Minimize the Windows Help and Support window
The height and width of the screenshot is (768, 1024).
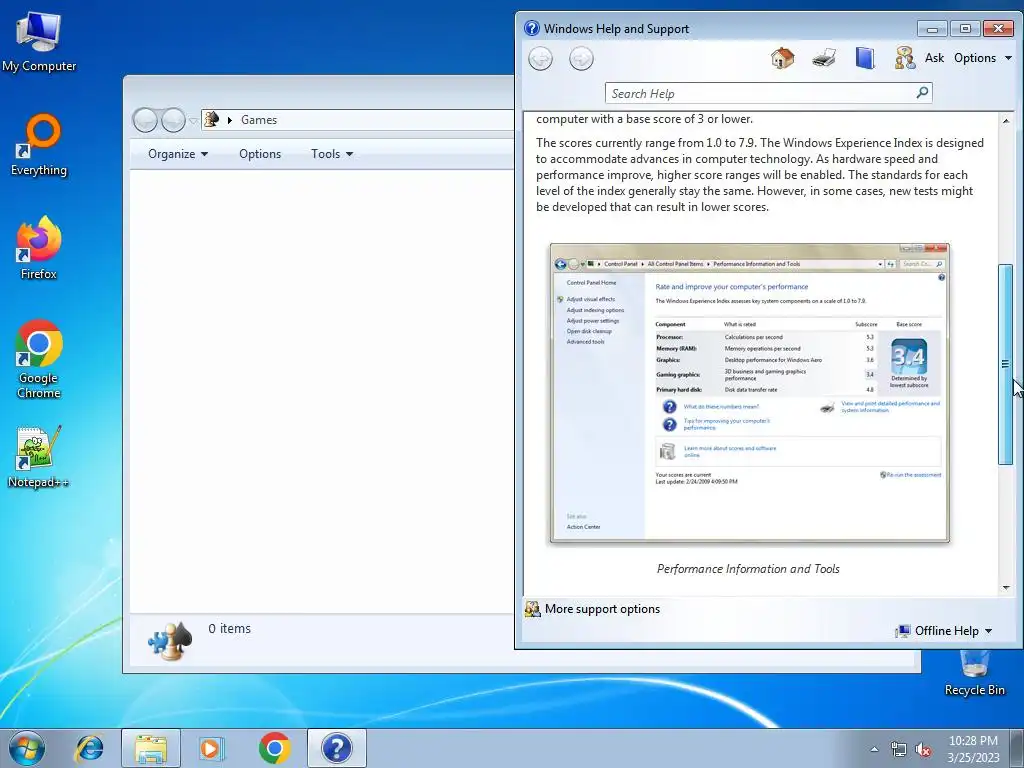coord(932,29)
